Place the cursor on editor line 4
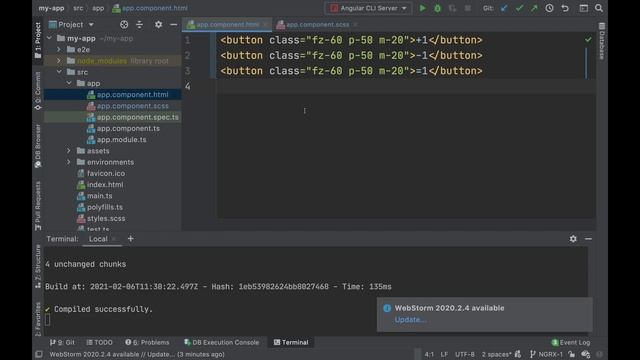Image resolution: width=640 pixels, height=360 pixels. click(406, 87)
